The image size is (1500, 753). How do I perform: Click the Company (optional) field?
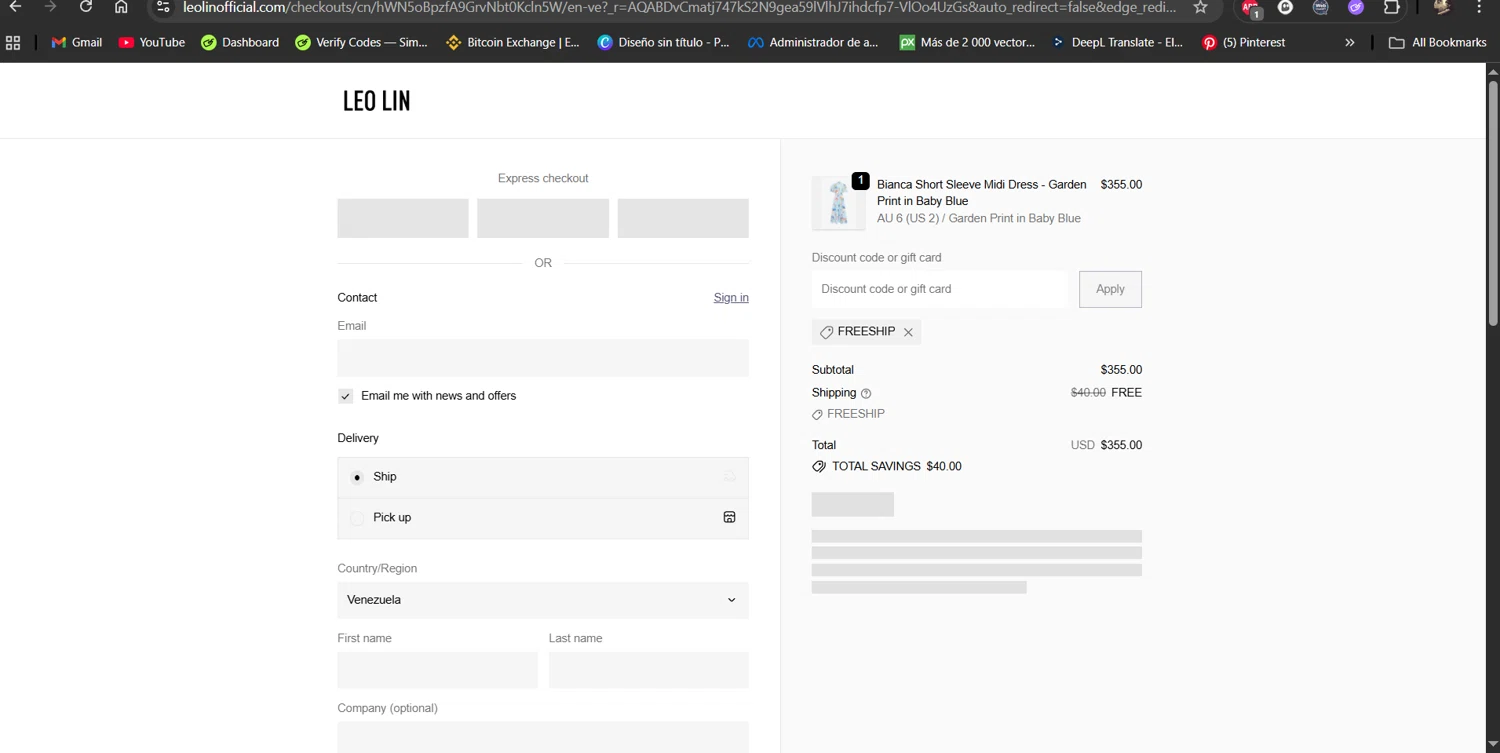543,738
